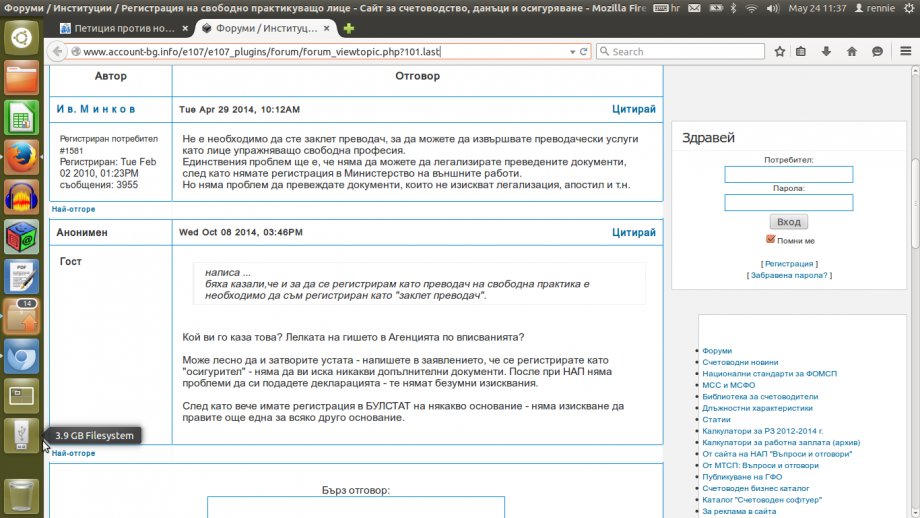
Task: Open mail envelope indicator in top panel
Action: (x=694, y=8)
